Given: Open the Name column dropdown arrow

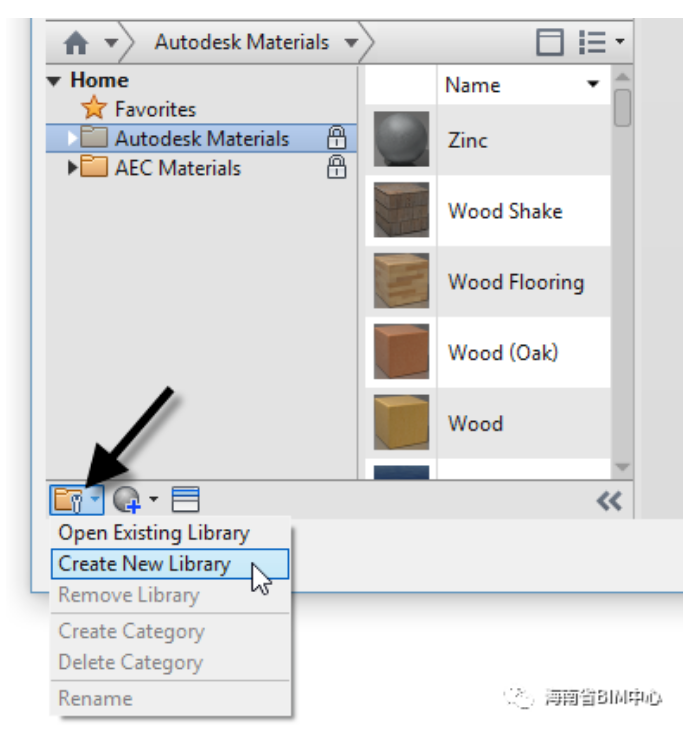Looking at the screenshot, I should click(593, 84).
